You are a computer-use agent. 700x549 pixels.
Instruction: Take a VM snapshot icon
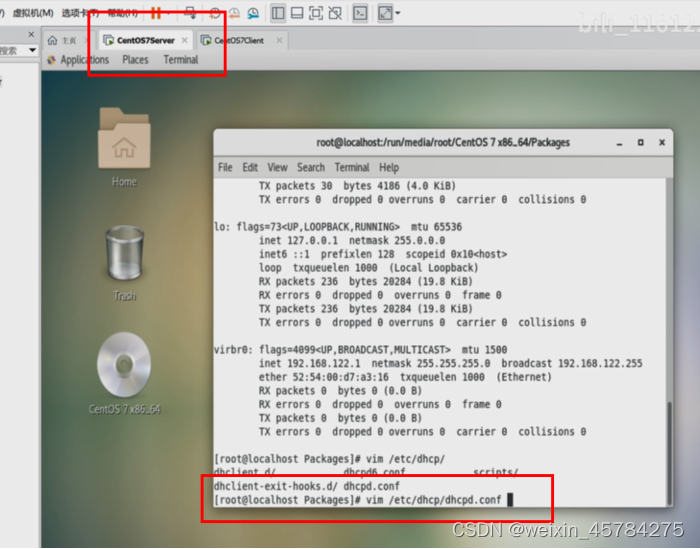click(215, 13)
